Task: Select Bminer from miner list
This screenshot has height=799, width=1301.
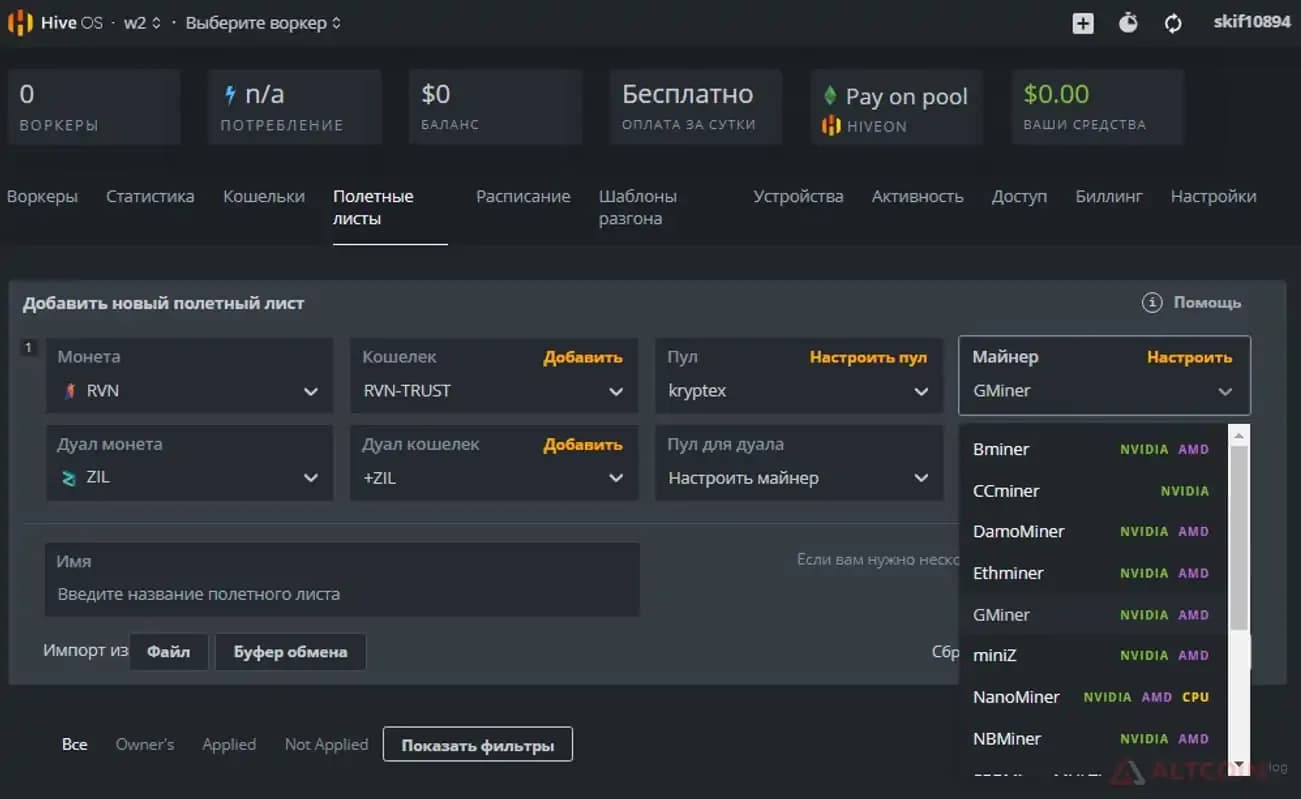Action: tap(1094, 449)
